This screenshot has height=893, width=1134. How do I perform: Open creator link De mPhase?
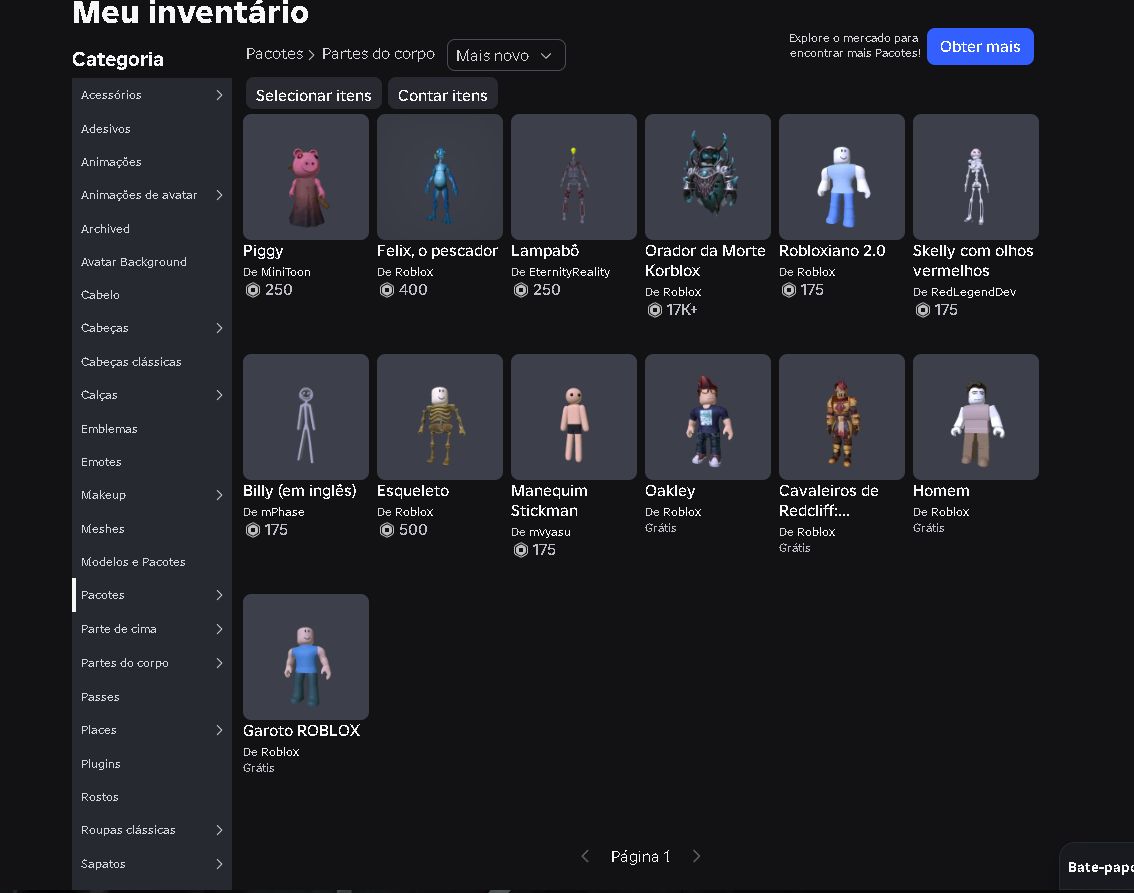pyautogui.click(x=273, y=512)
